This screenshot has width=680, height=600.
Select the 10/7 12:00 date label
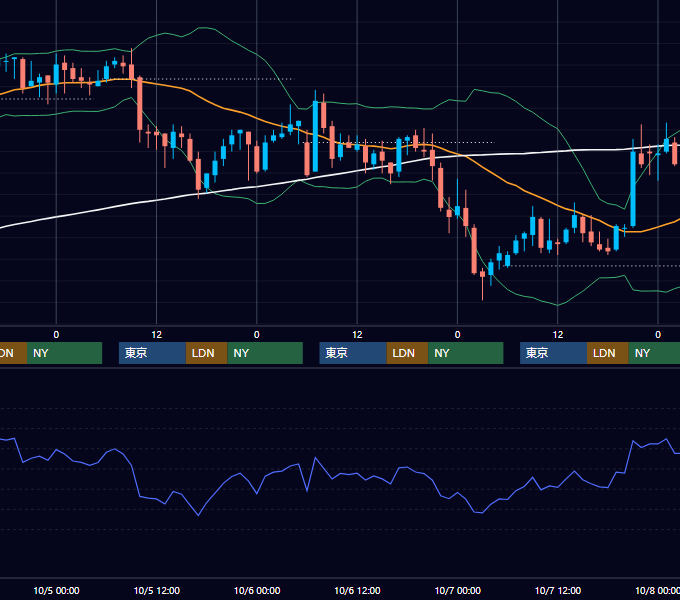pyautogui.click(x=558, y=590)
